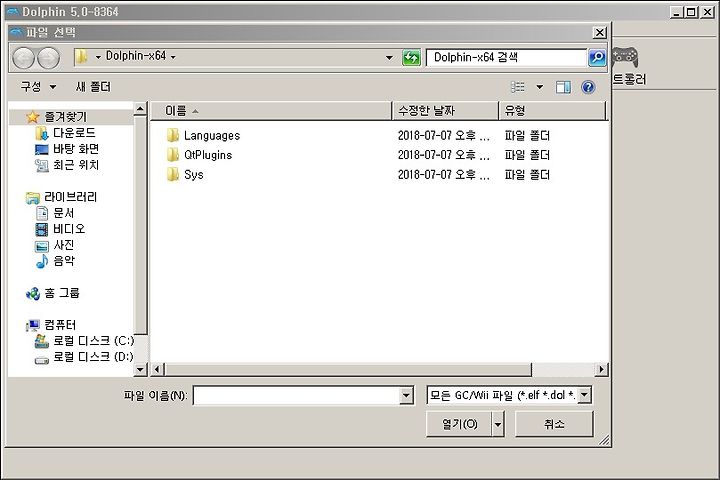This screenshot has width=720, height=480.
Task: Click the 홈 그룹 sidebar entry
Action: [x=62, y=293]
